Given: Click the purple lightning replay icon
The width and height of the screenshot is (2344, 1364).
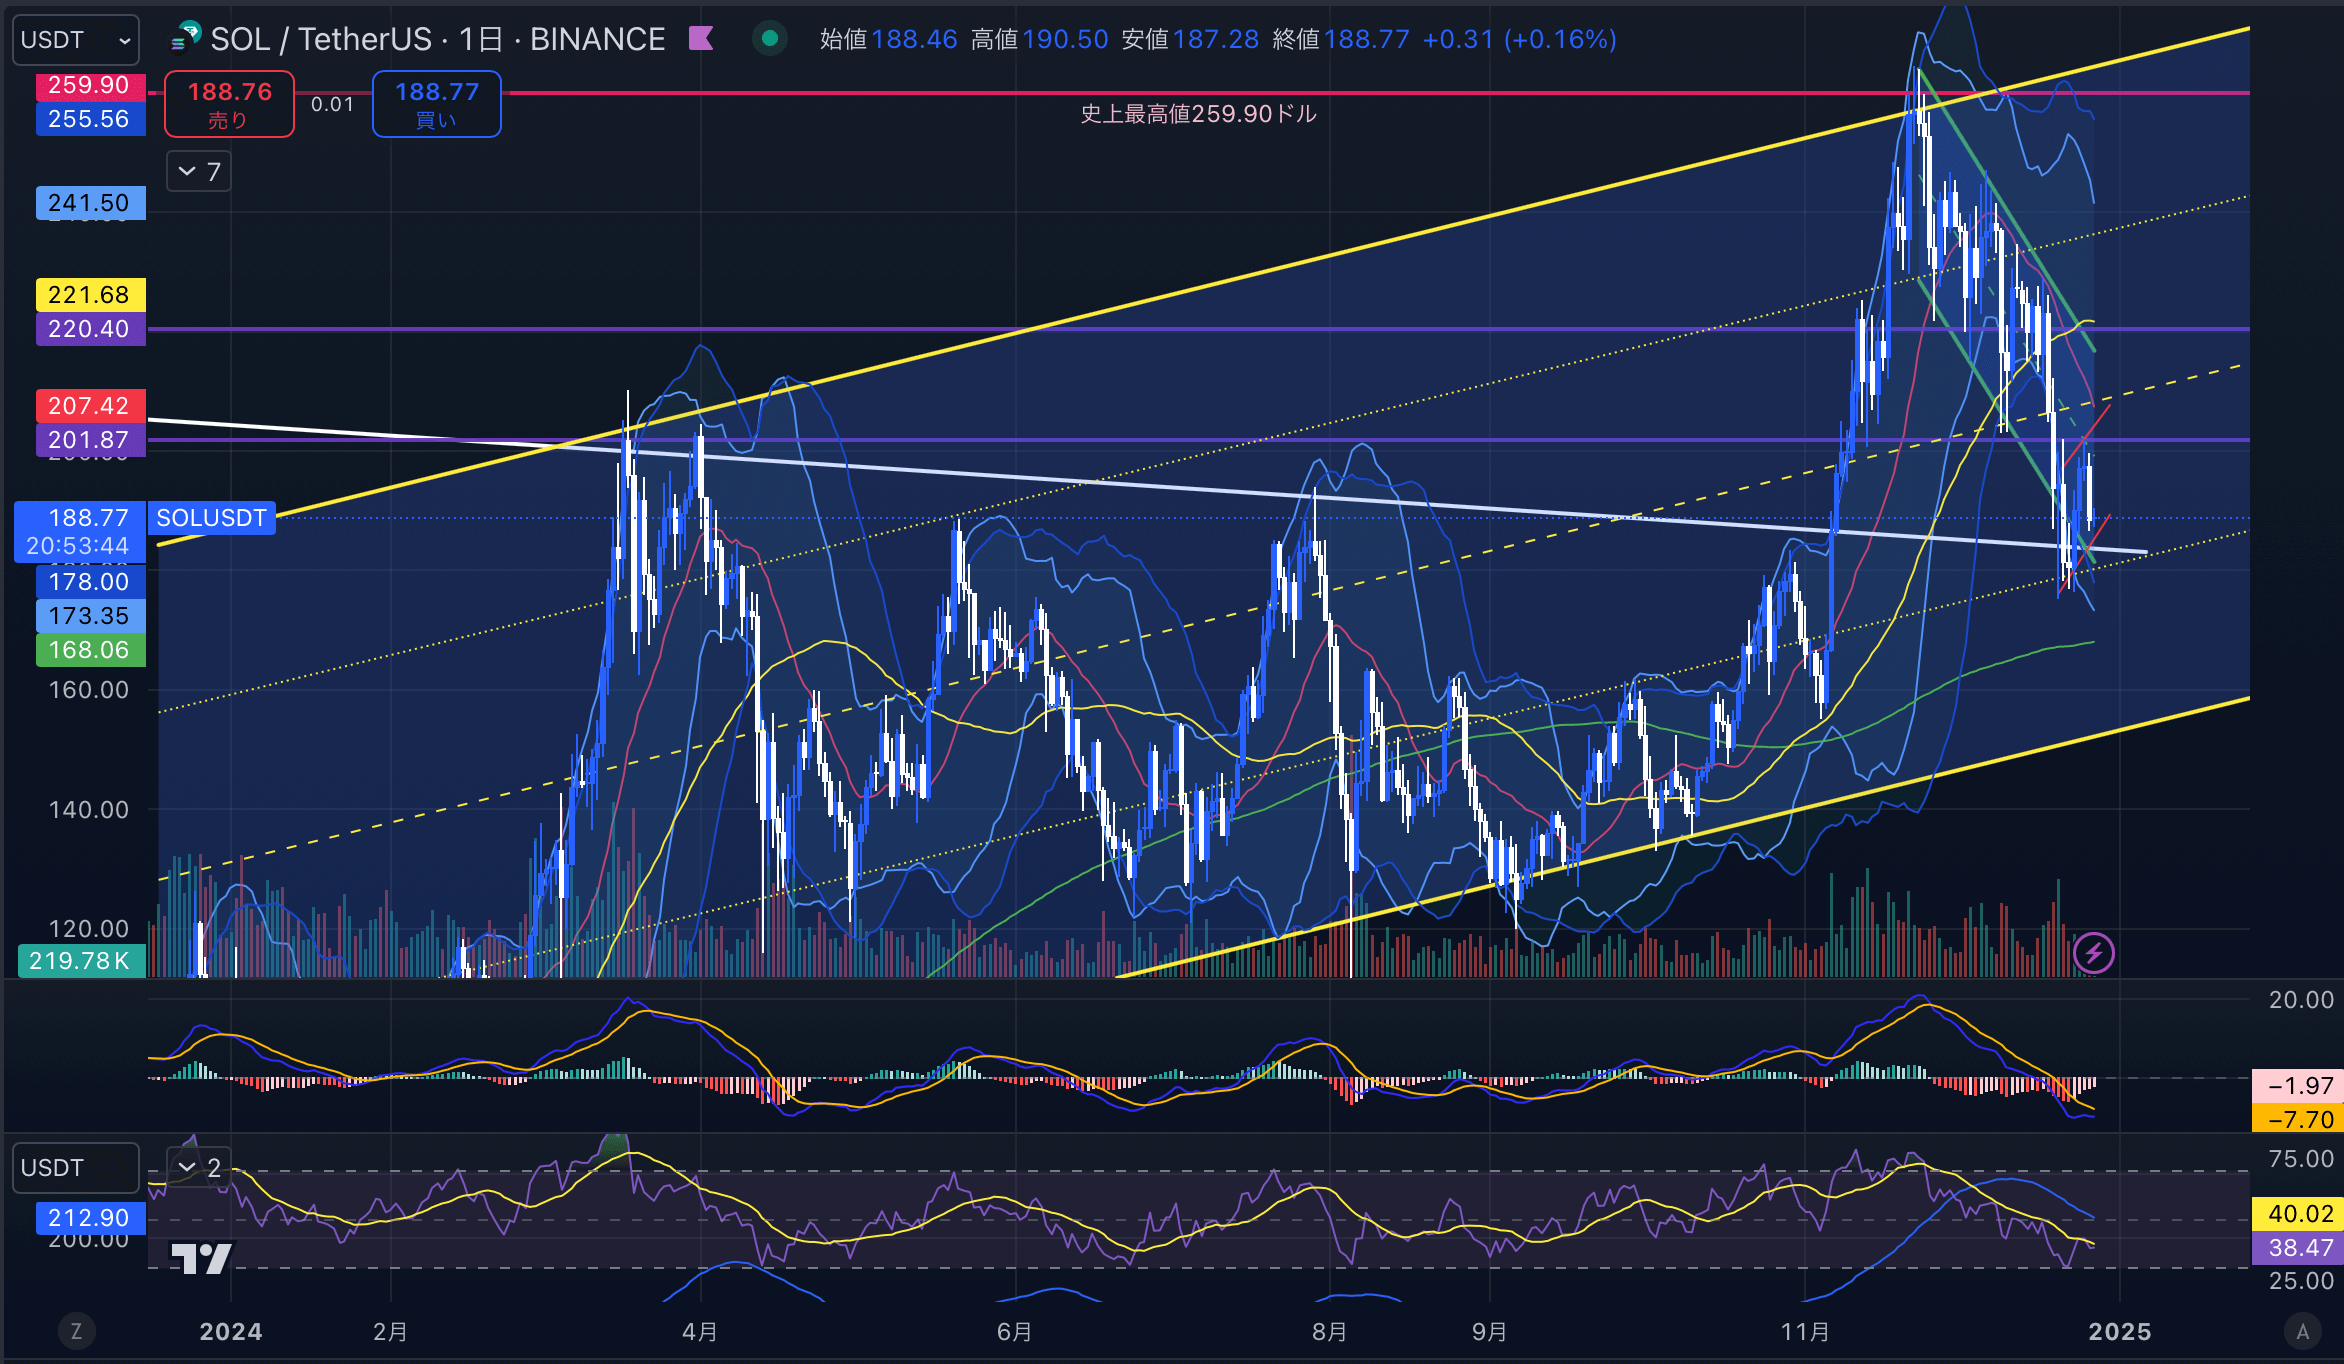Looking at the screenshot, I should click(2094, 953).
